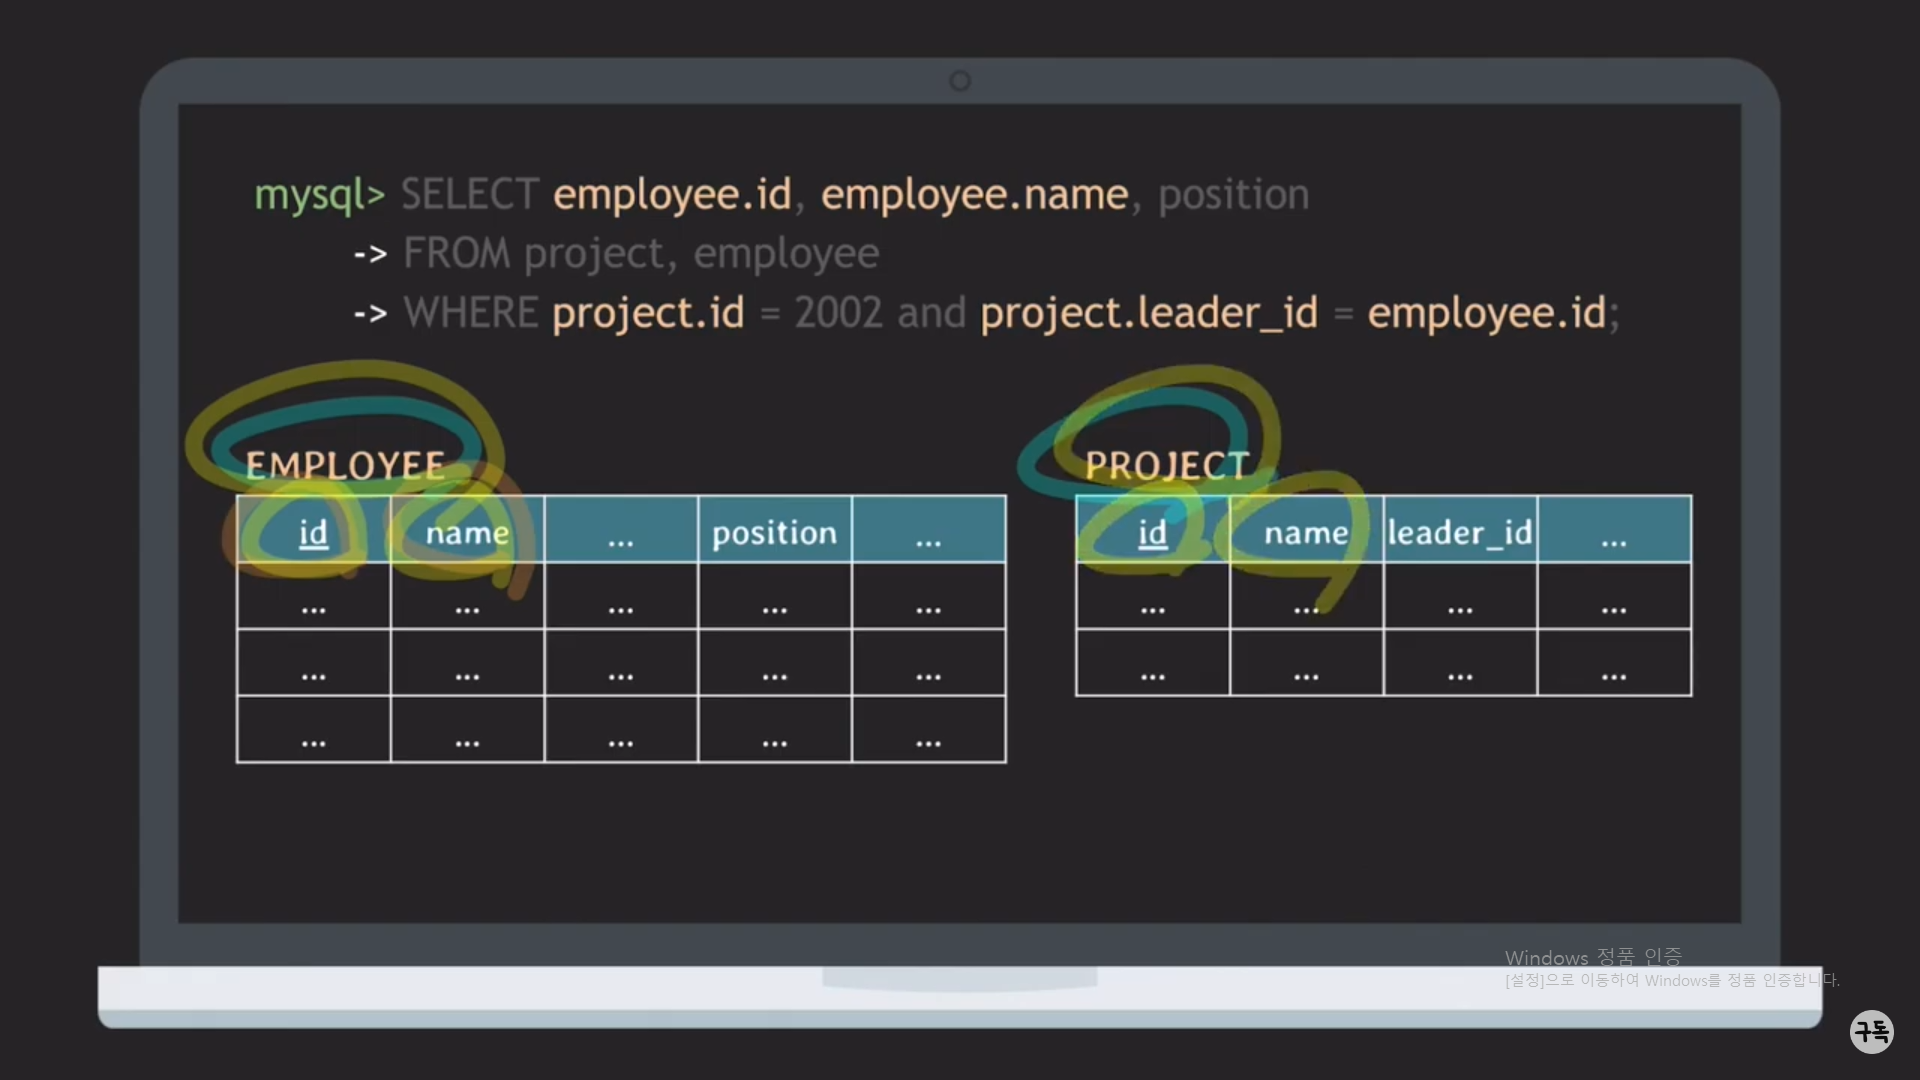Image resolution: width=1920 pixels, height=1080 pixels.
Task: Click project.leader_id in the WHERE clause
Action: [x=1149, y=313]
